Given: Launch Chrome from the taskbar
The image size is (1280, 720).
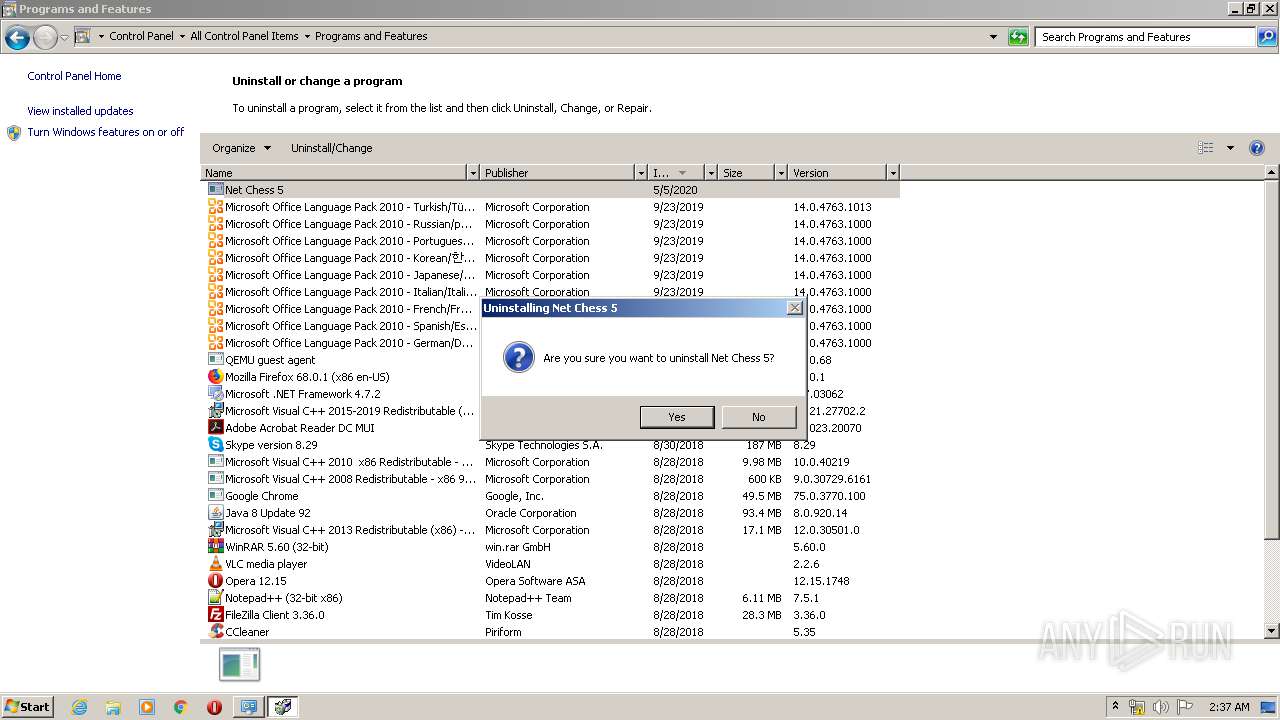Looking at the screenshot, I should click(181, 707).
